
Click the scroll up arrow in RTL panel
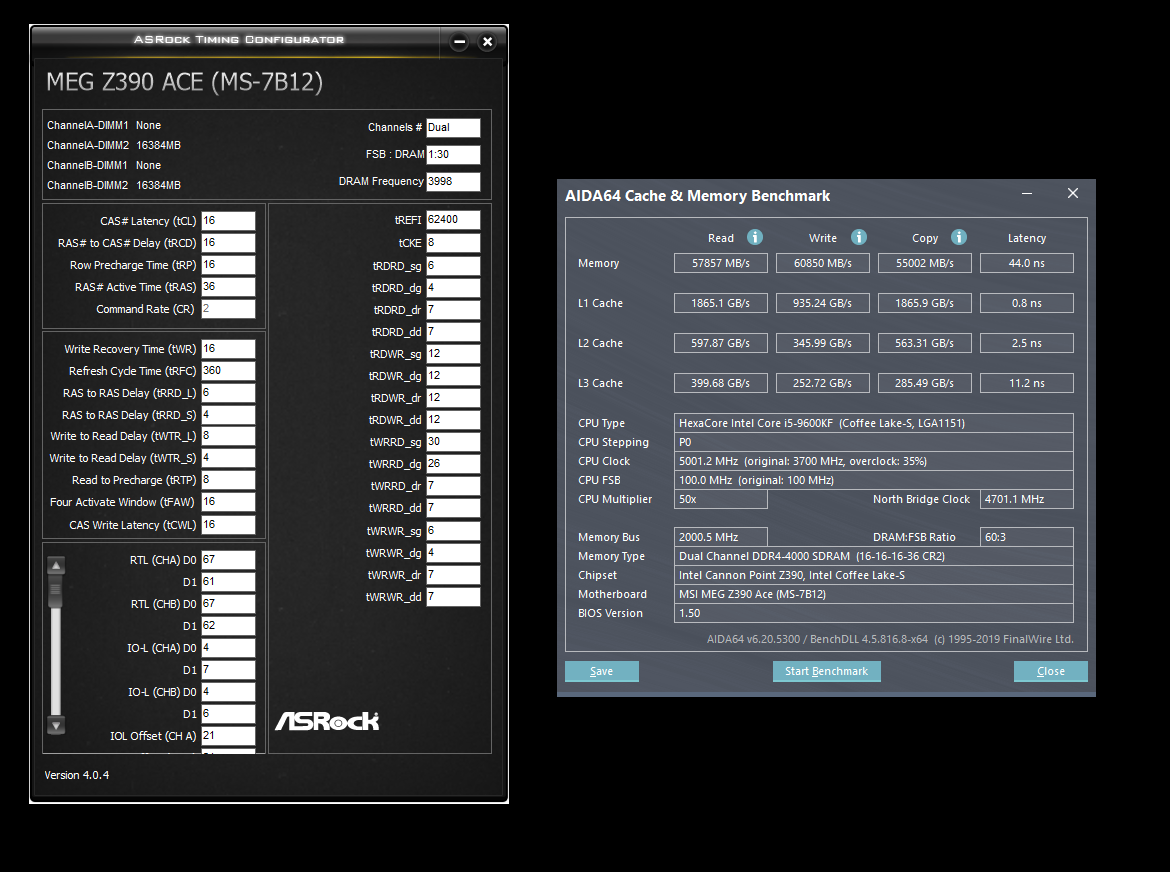tap(56, 565)
